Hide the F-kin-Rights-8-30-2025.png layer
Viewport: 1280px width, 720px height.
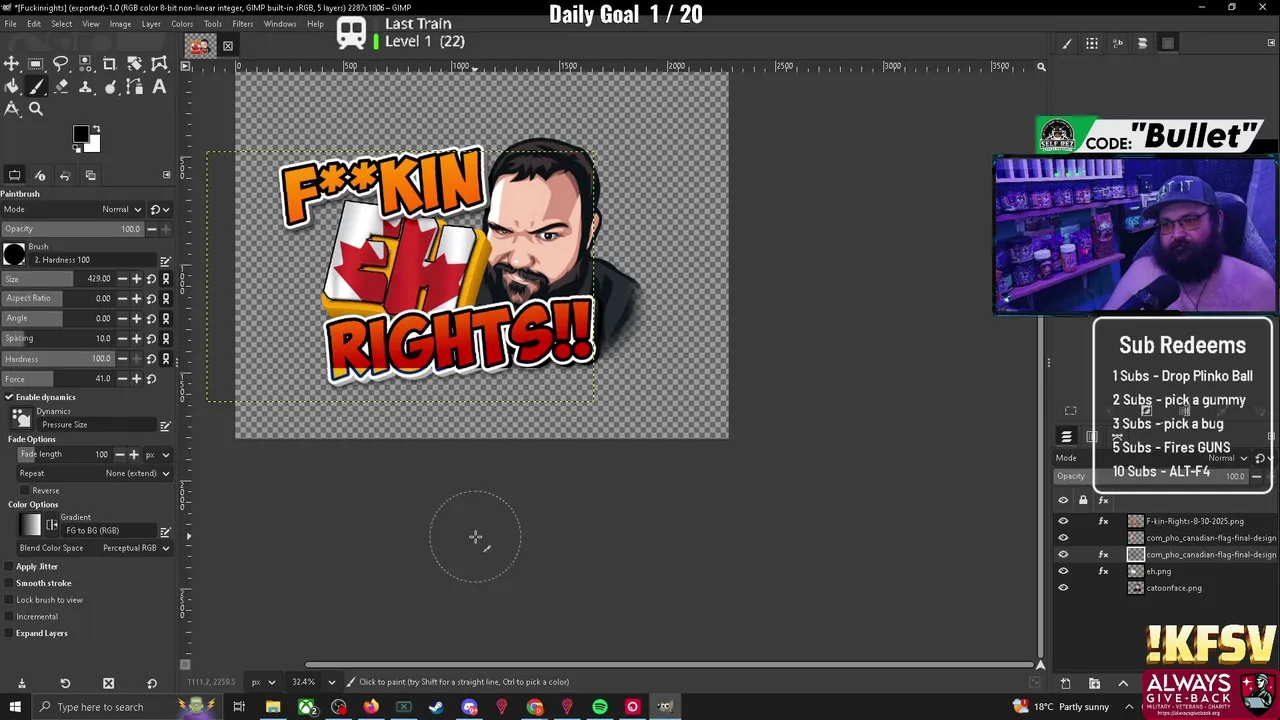point(1063,521)
